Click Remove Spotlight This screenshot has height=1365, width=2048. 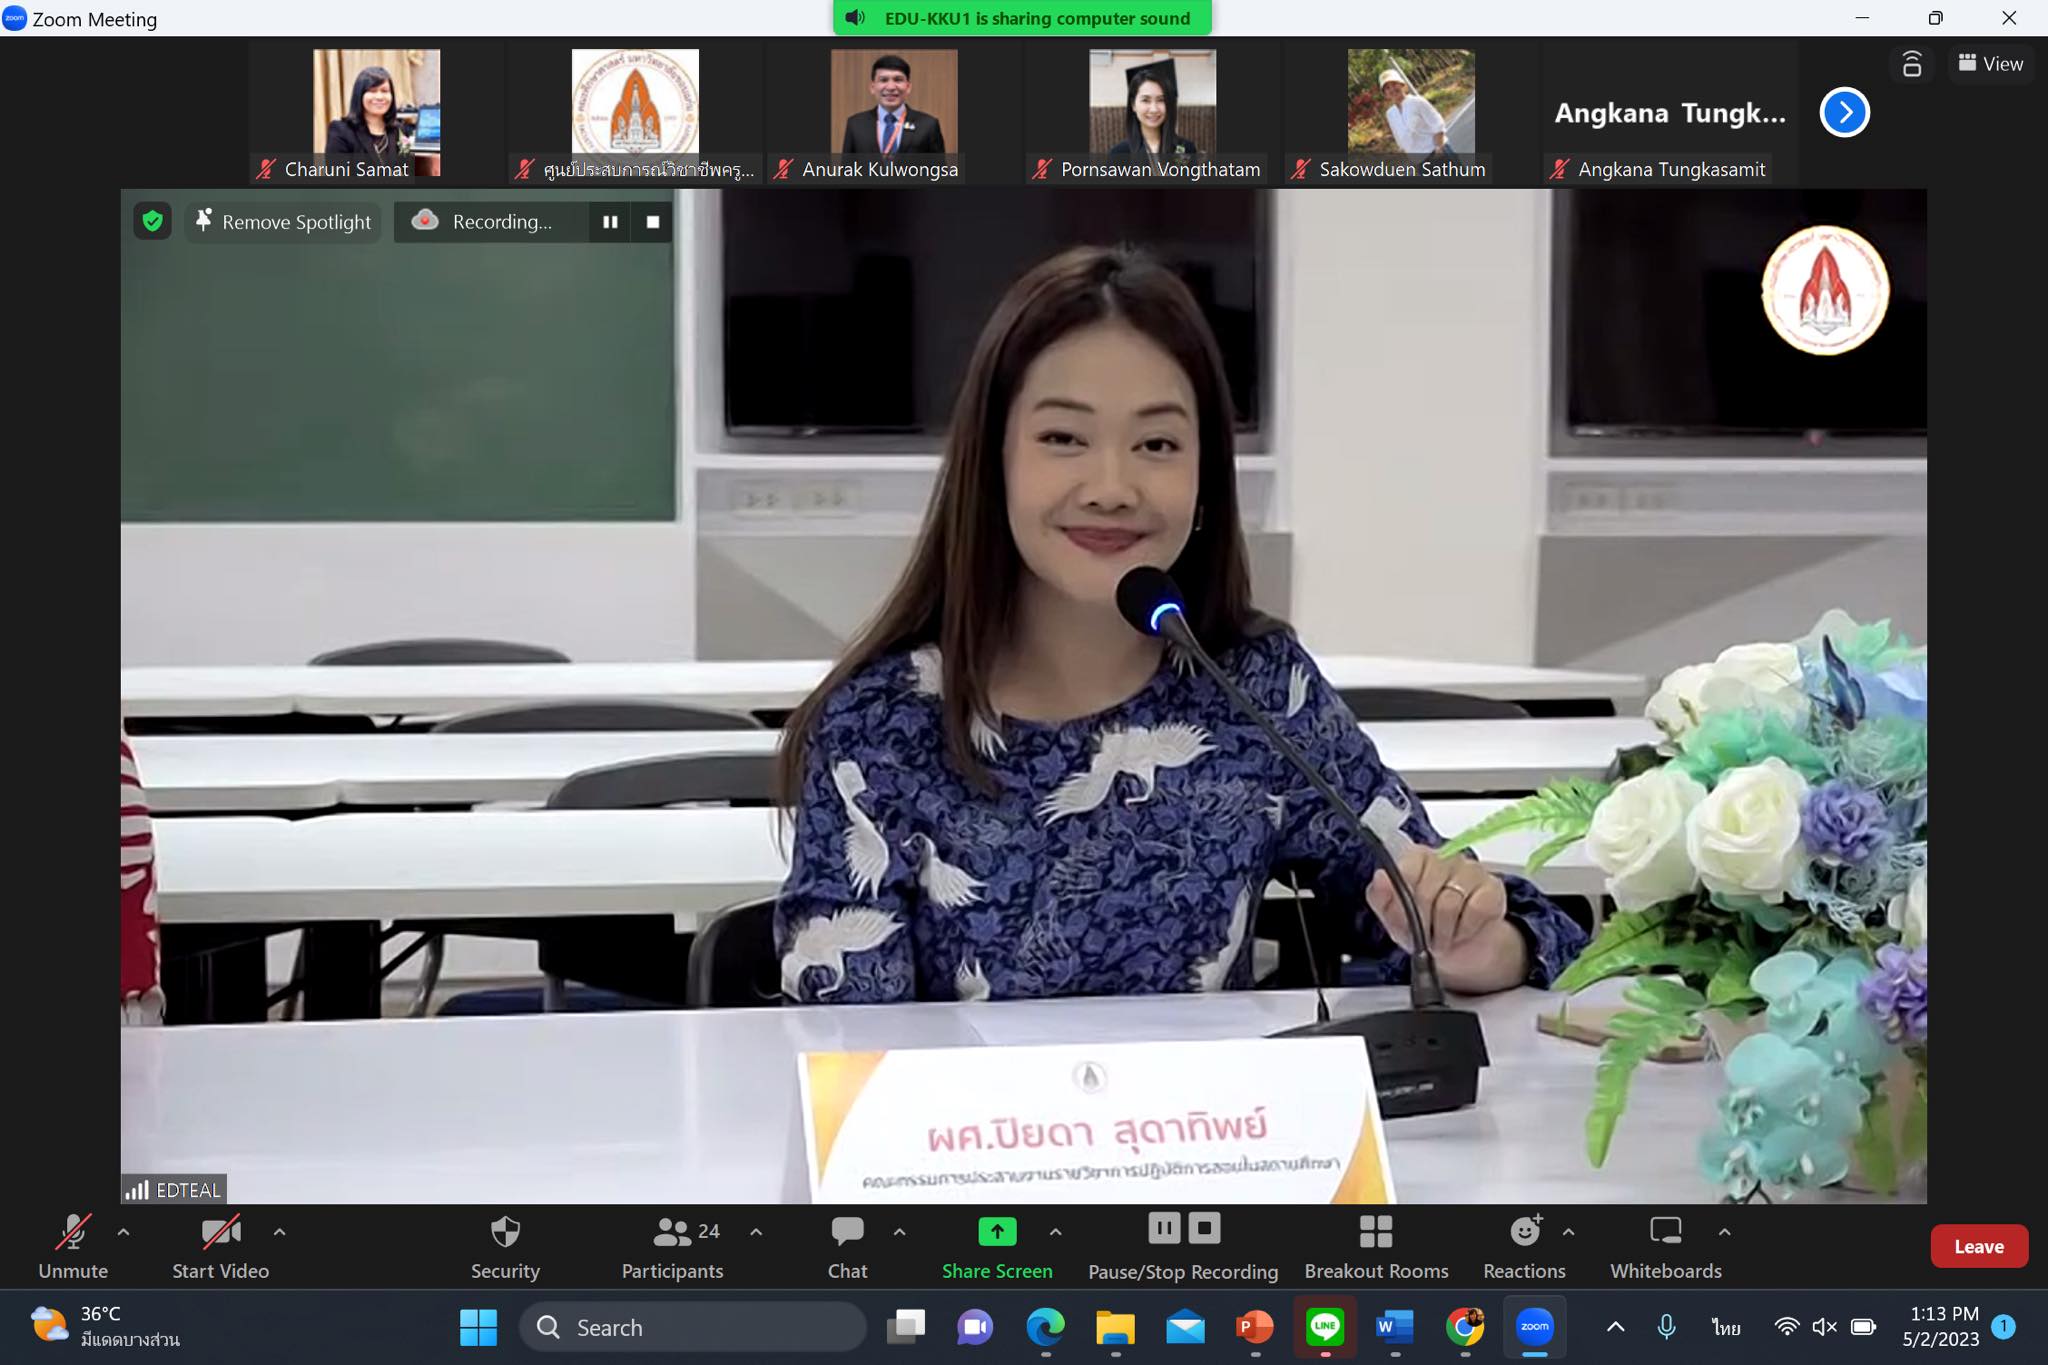pyautogui.click(x=284, y=221)
